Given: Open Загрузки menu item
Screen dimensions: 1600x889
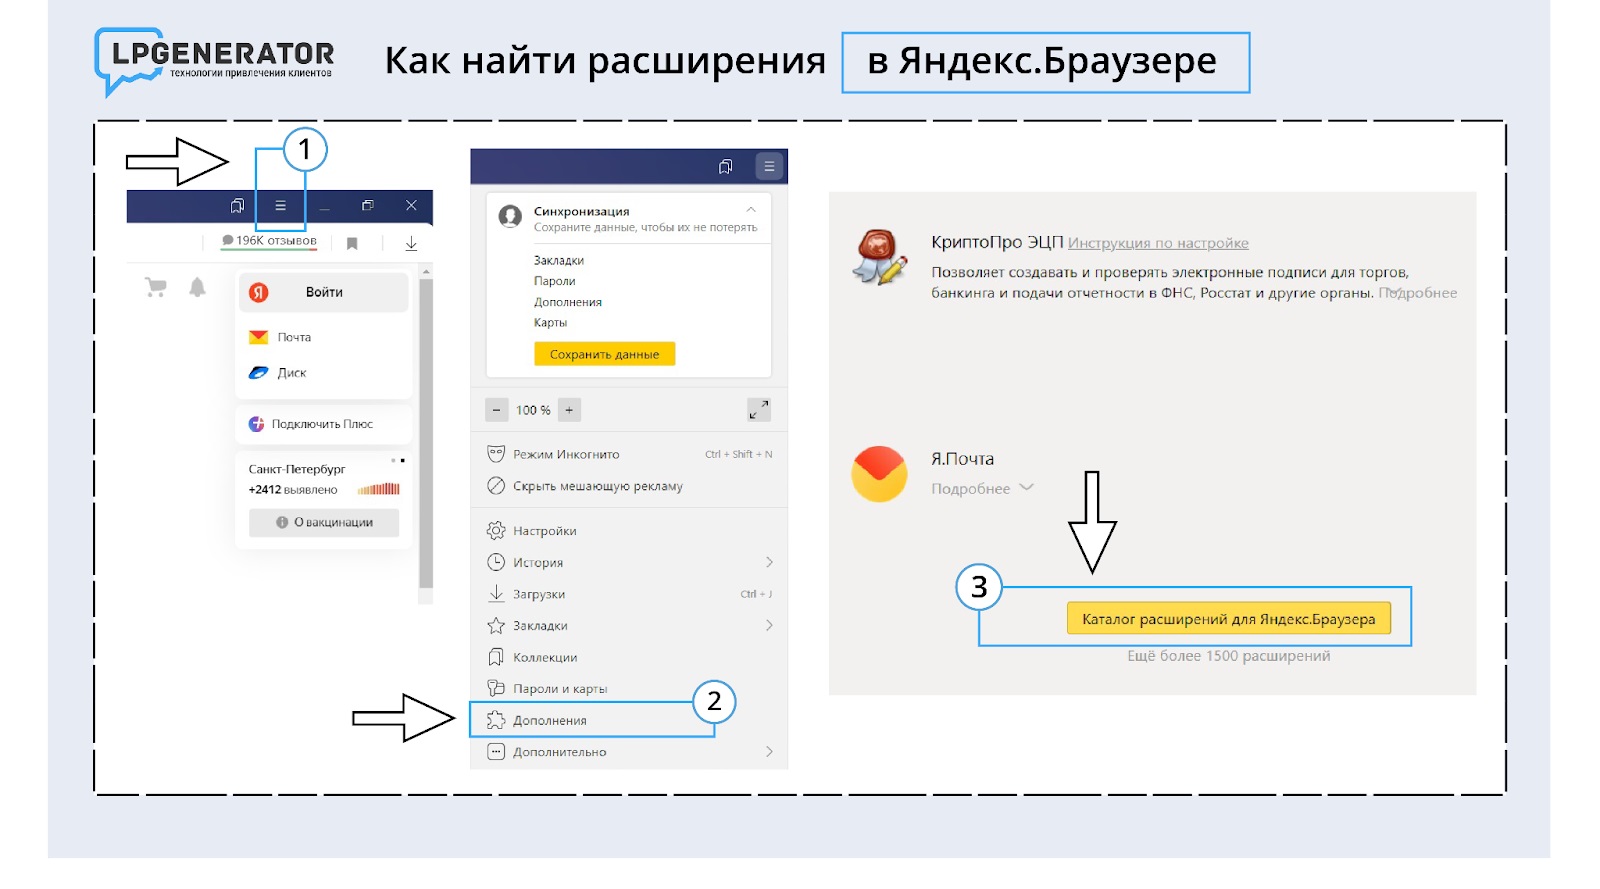Looking at the screenshot, I should click(629, 593).
